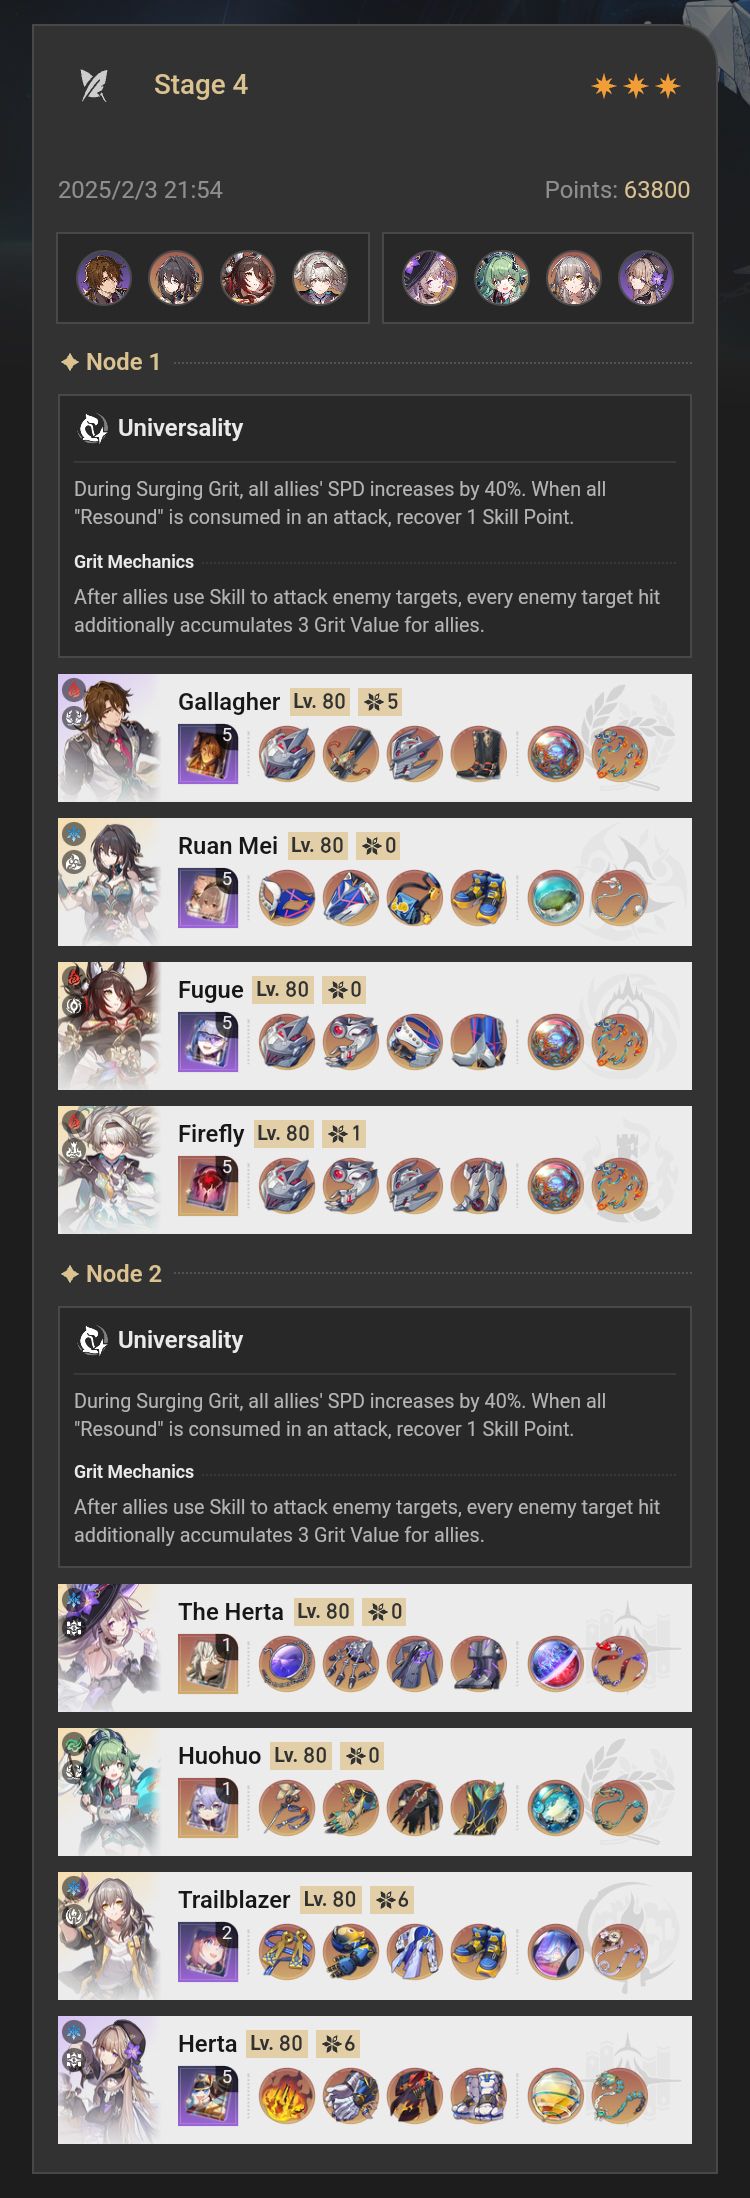Open Huohuo's link rope icon

click(x=619, y=1808)
